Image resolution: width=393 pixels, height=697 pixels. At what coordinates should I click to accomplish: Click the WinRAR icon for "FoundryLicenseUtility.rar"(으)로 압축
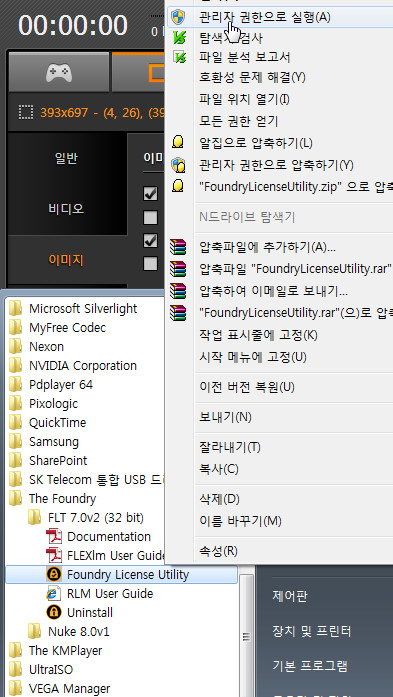178,312
